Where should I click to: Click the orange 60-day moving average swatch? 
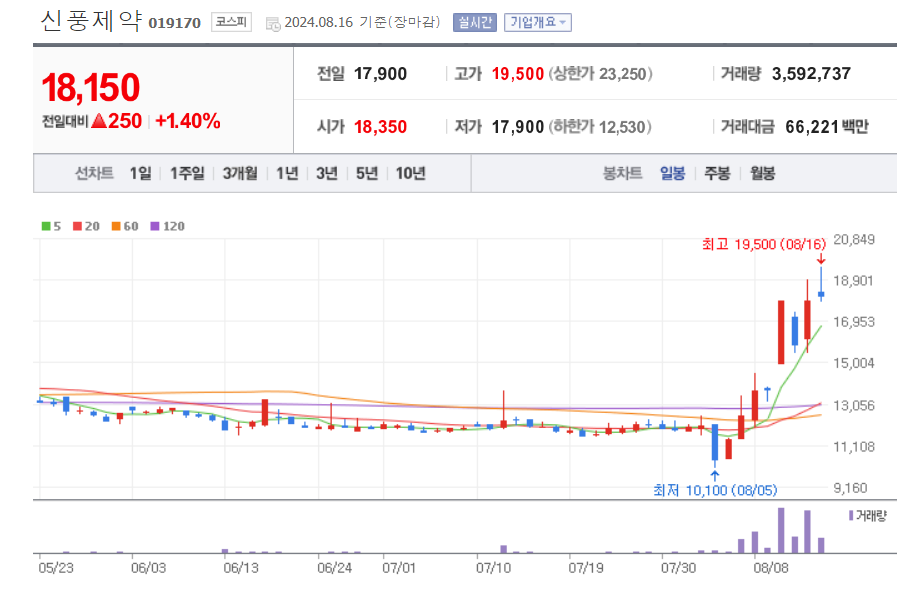point(116,226)
